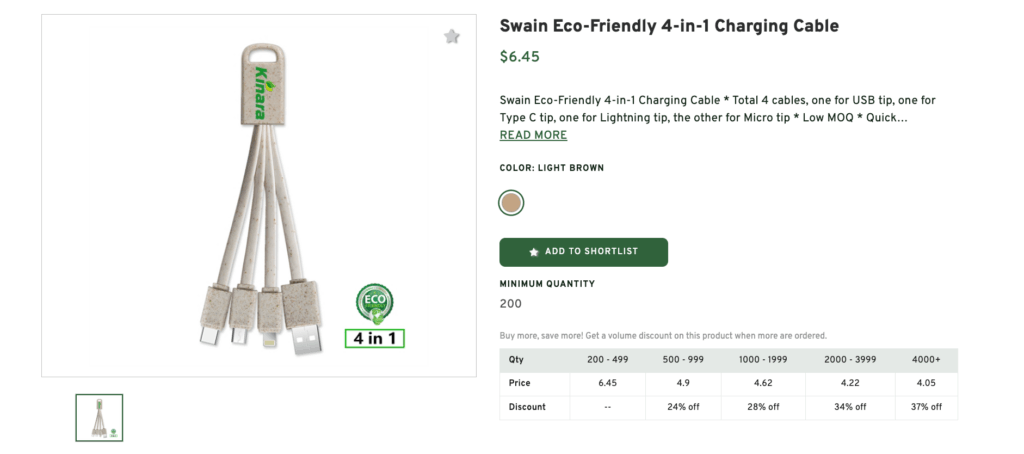The height and width of the screenshot is (454, 1024).
Task: Select the 4000+ quantity tier
Action: click(923, 360)
